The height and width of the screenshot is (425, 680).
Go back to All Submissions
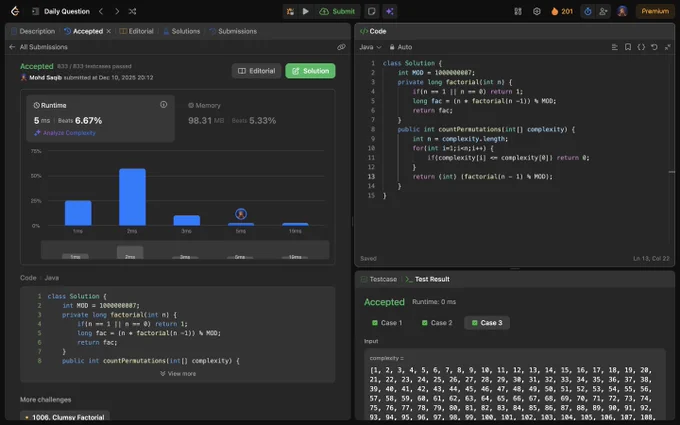click(x=38, y=47)
